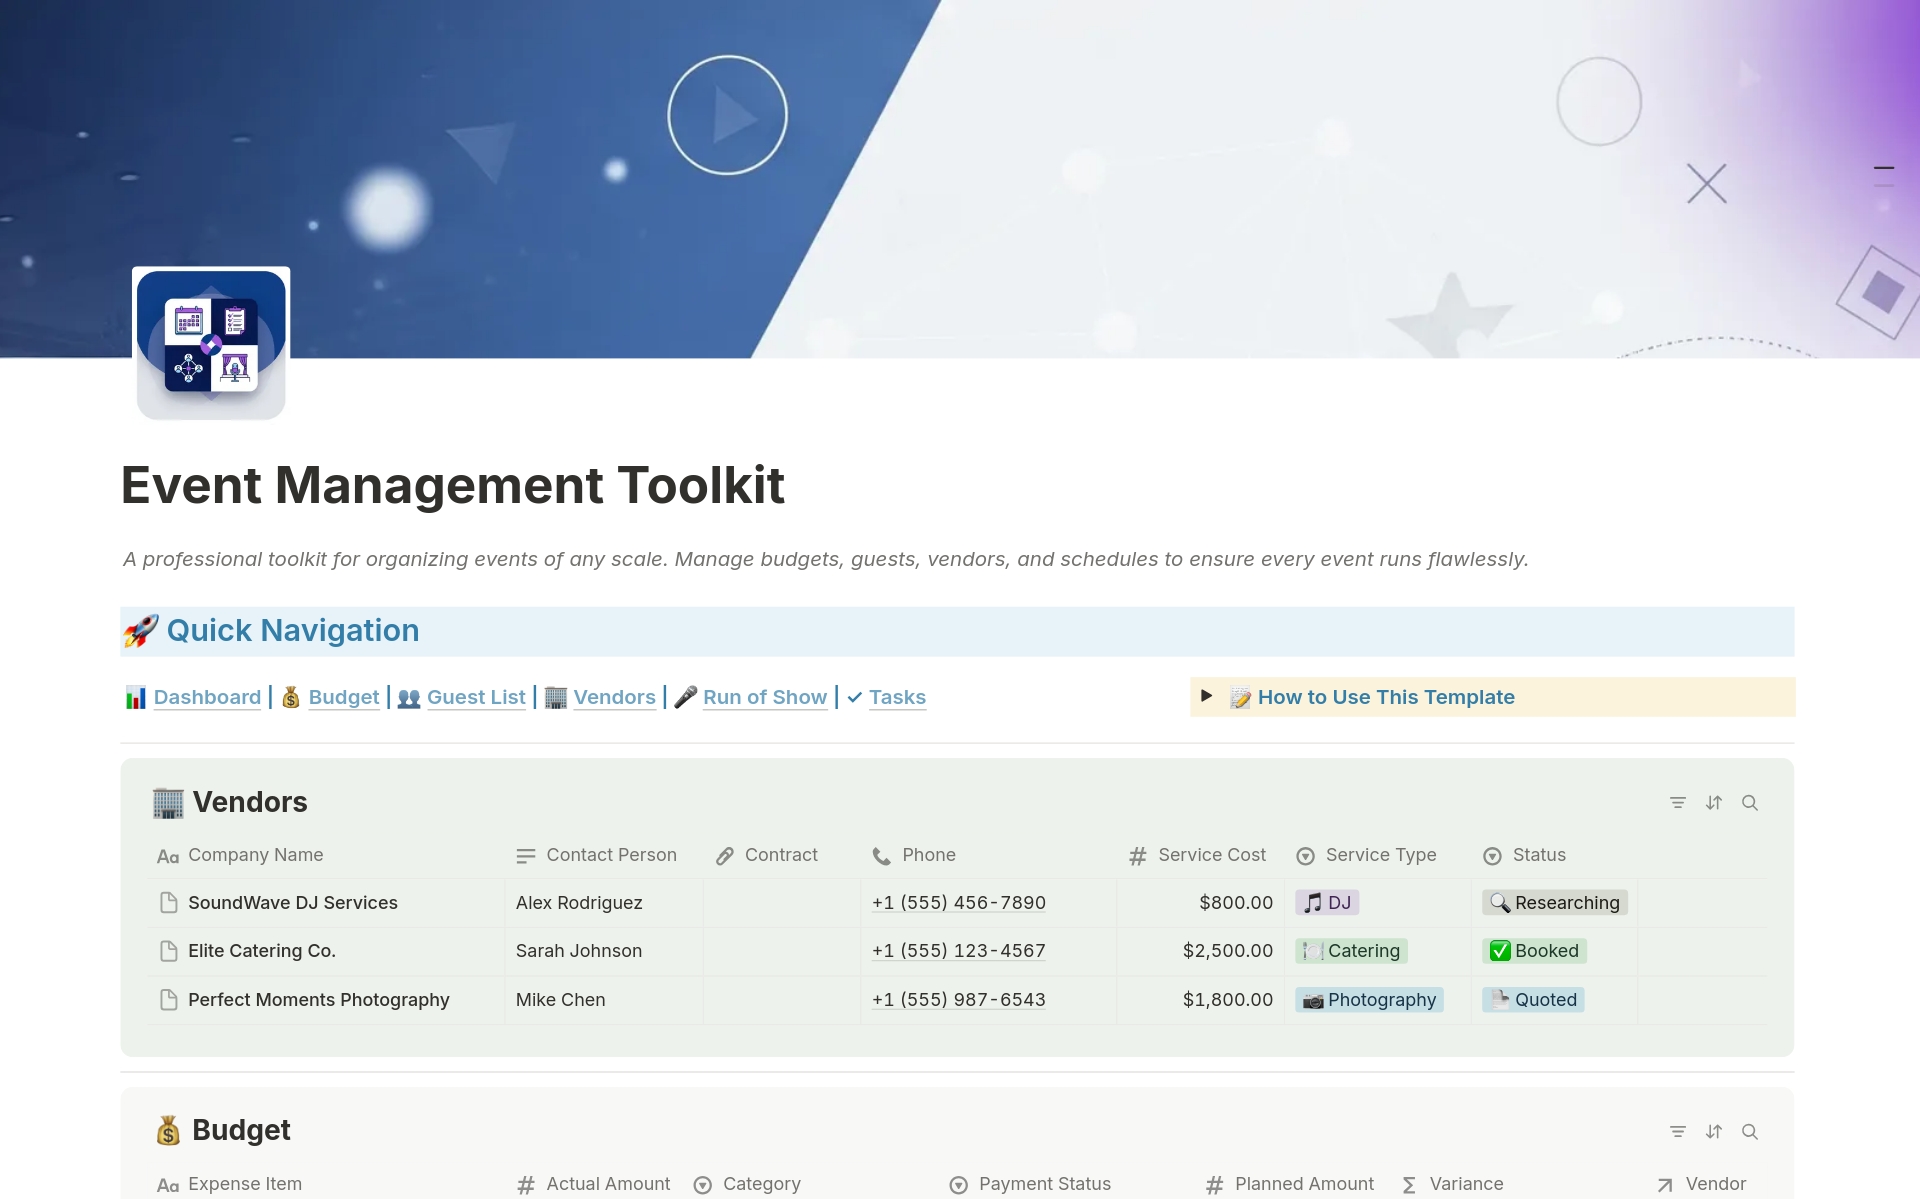Click the $1,800.00 service cost cell
The image size is (1920, 1199).
tap(1200, 1000)
